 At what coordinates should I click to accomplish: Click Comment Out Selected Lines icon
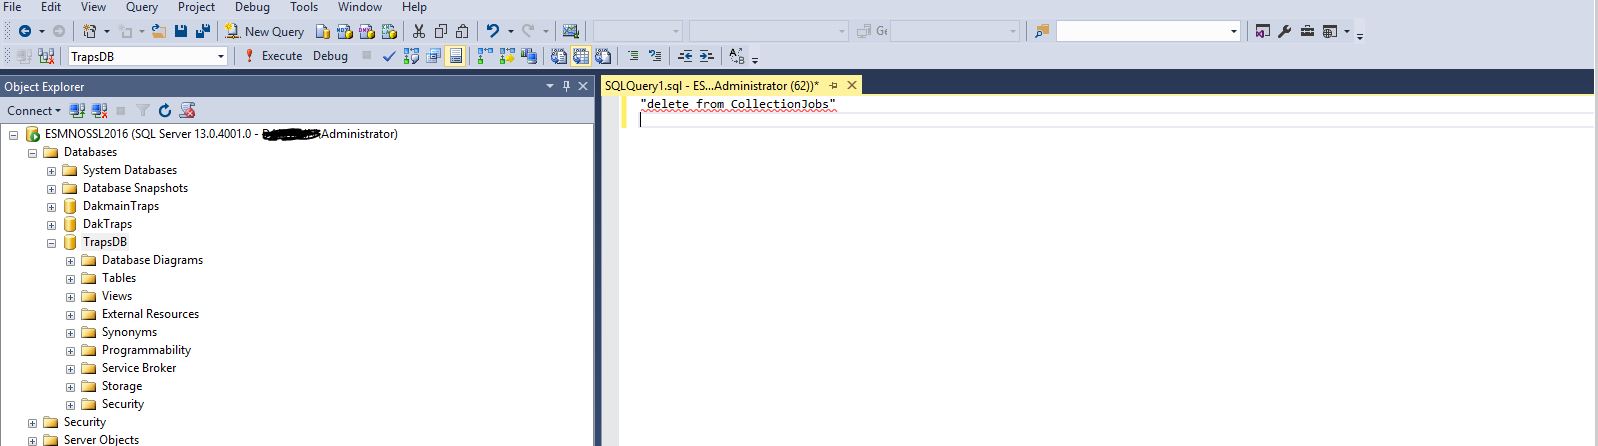pos(633,56)
